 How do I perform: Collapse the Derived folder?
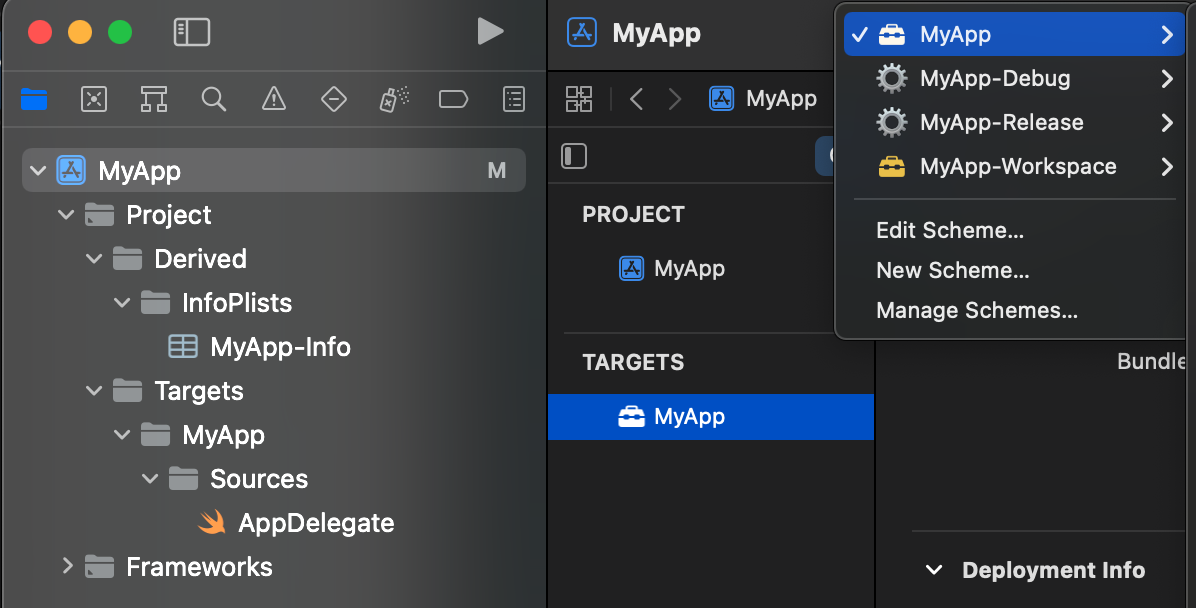(x=94, y=259)
